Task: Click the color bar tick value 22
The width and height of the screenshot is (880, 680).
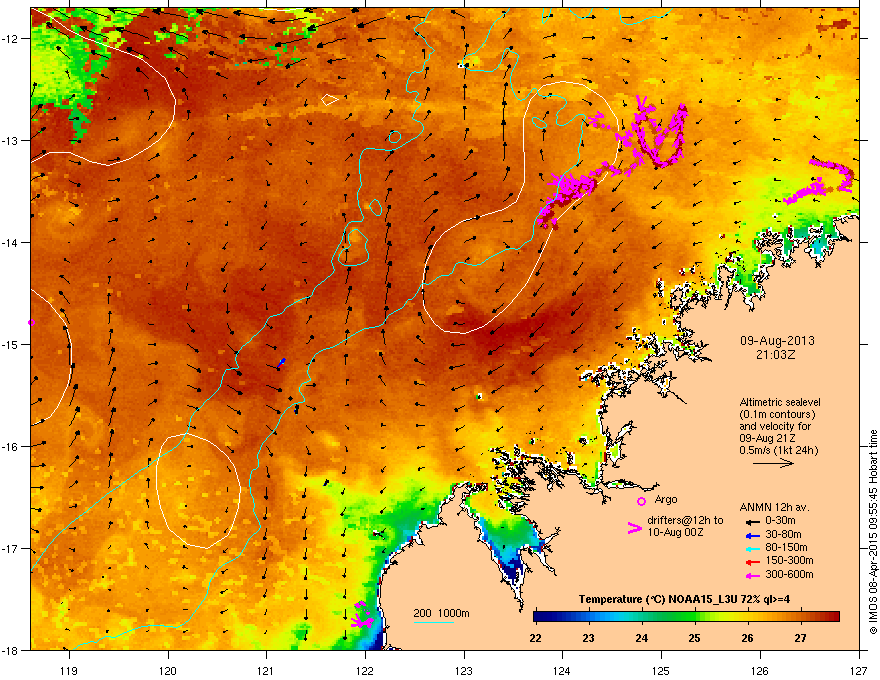Action: tap(535, 638)
